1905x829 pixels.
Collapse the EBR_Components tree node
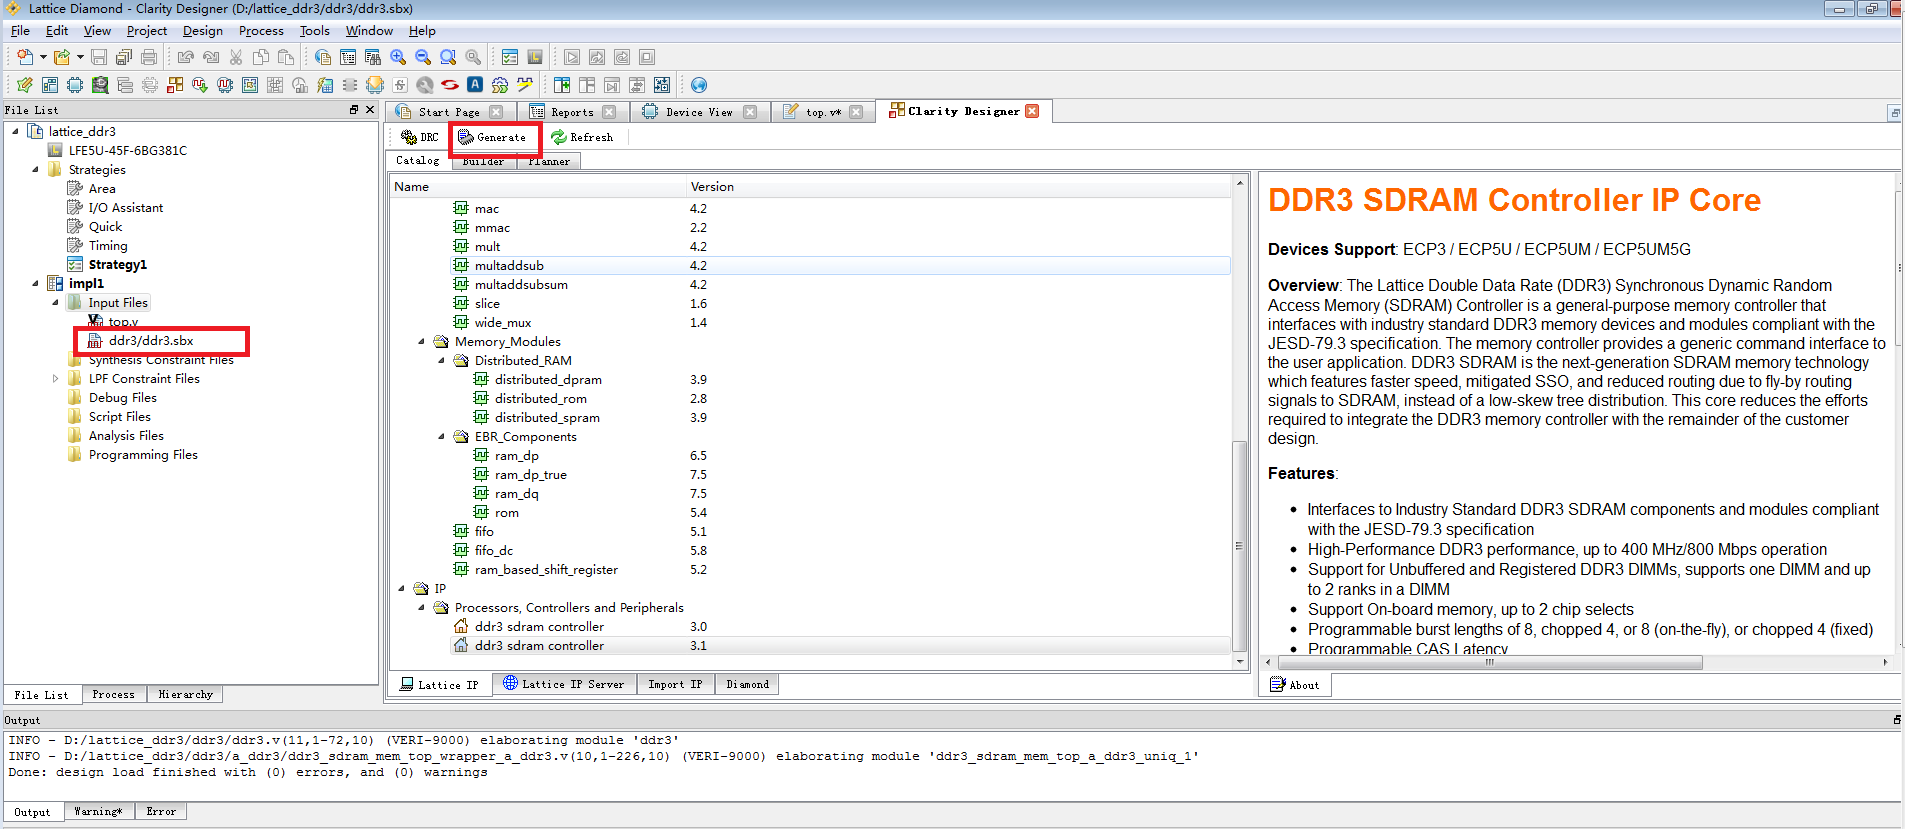(441, 437)
